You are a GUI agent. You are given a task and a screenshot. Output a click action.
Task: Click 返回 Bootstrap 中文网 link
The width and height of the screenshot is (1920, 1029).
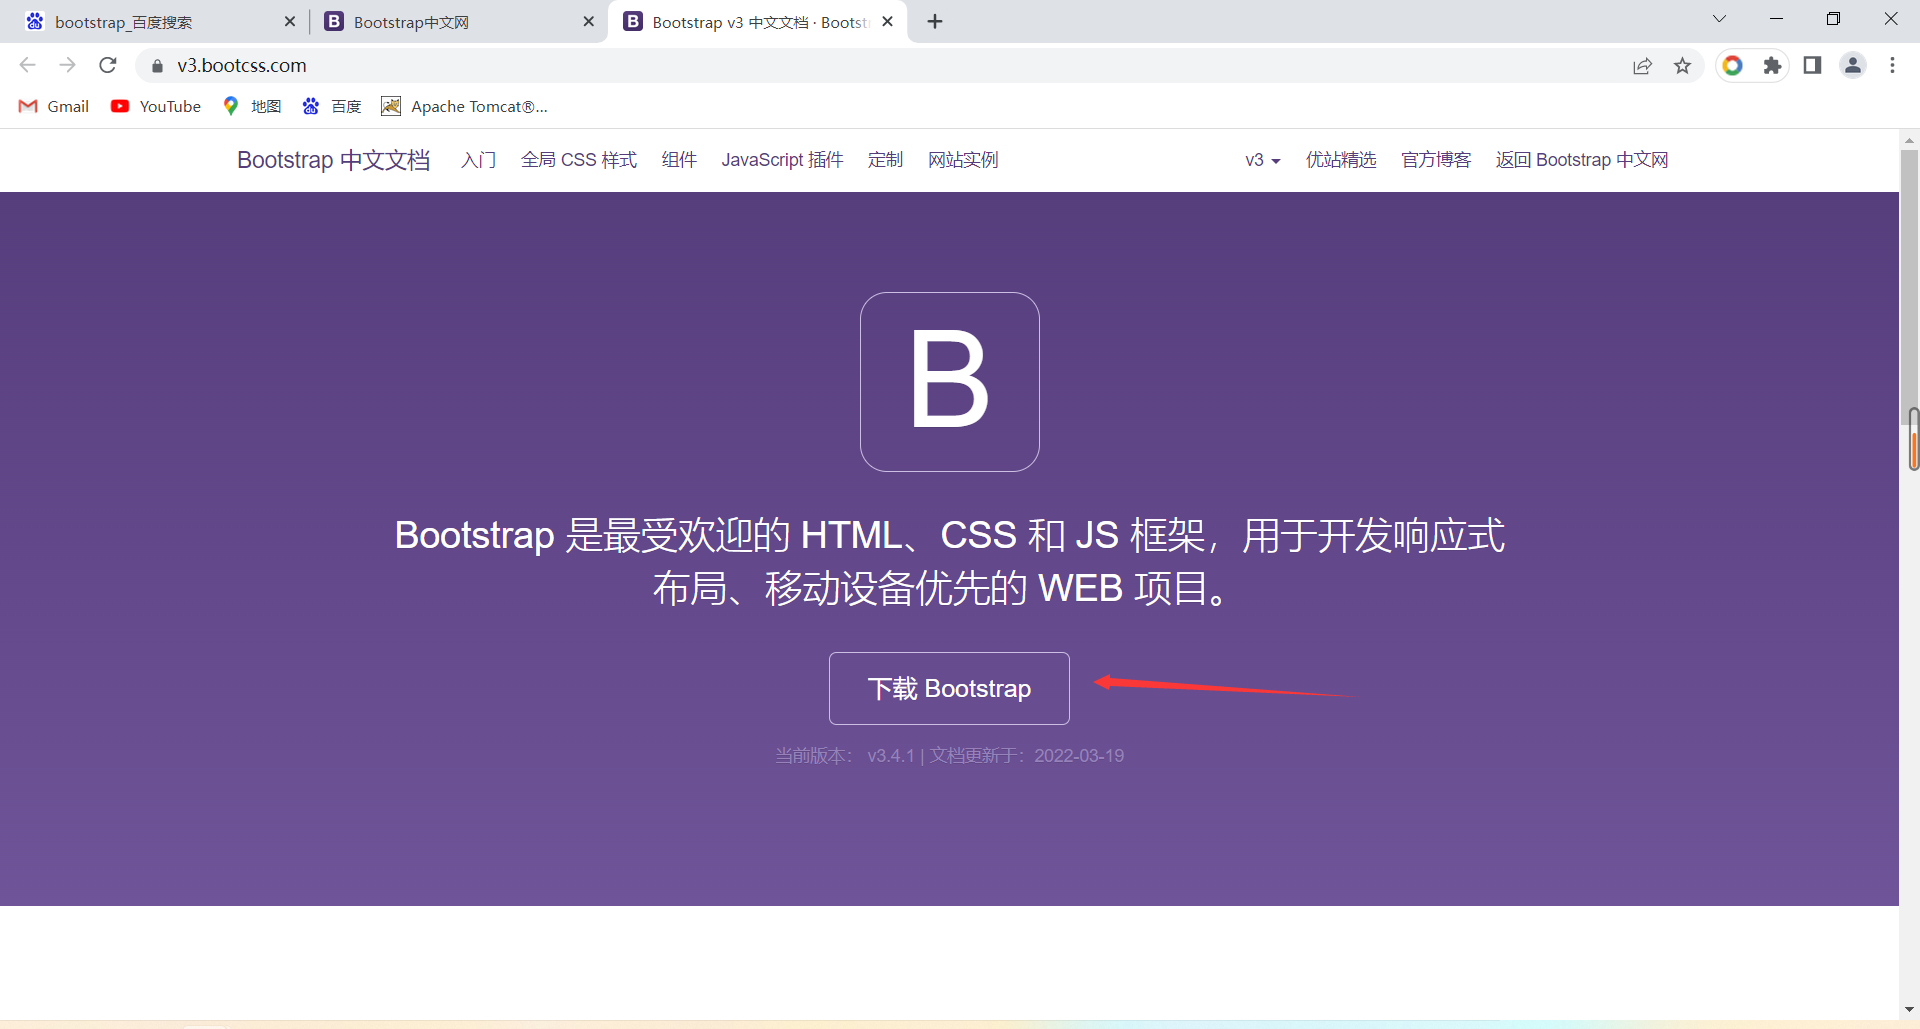pos(1582,160)
